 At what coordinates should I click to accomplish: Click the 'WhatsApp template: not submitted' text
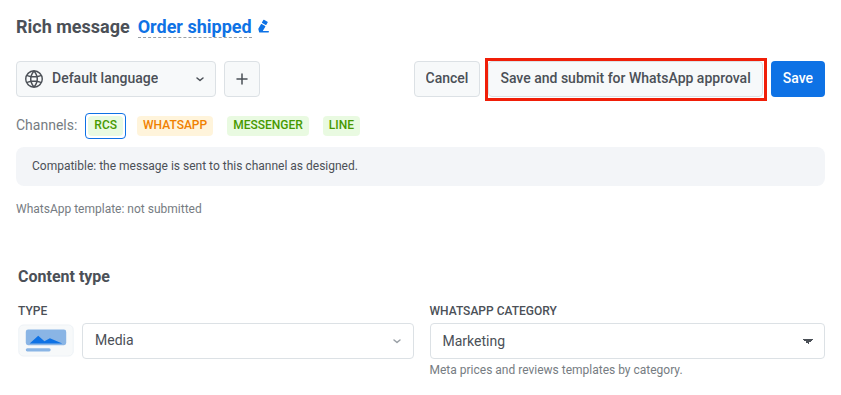[109, 209]
